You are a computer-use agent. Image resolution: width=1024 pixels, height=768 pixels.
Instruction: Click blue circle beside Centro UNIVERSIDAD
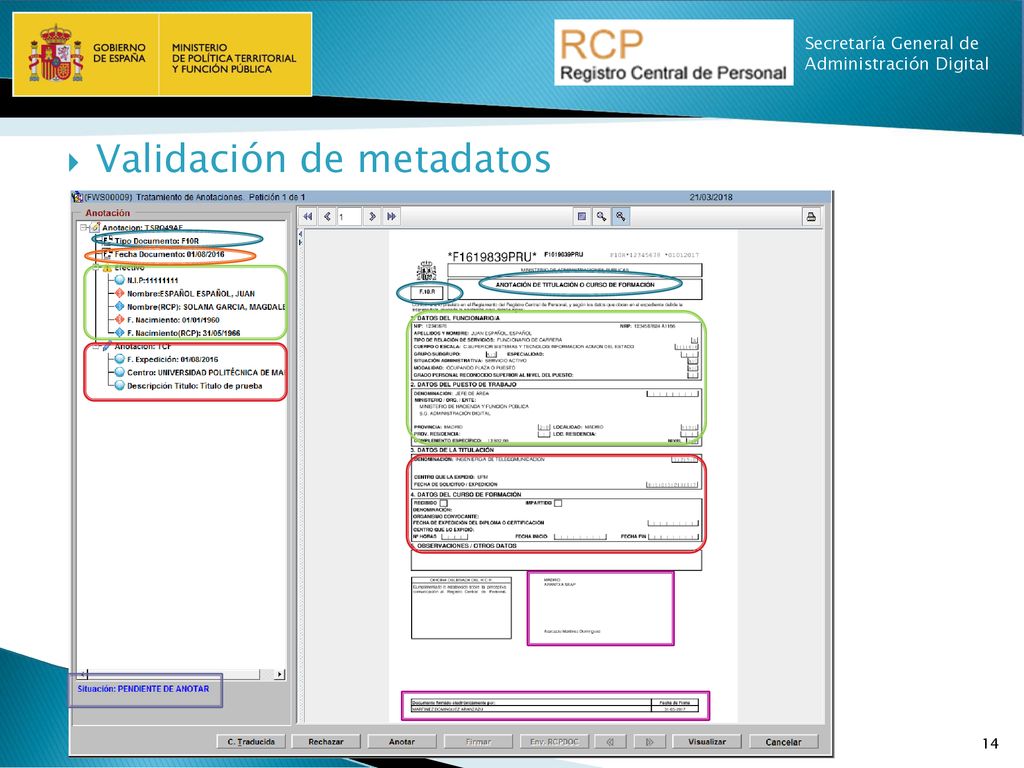(120, 372)
